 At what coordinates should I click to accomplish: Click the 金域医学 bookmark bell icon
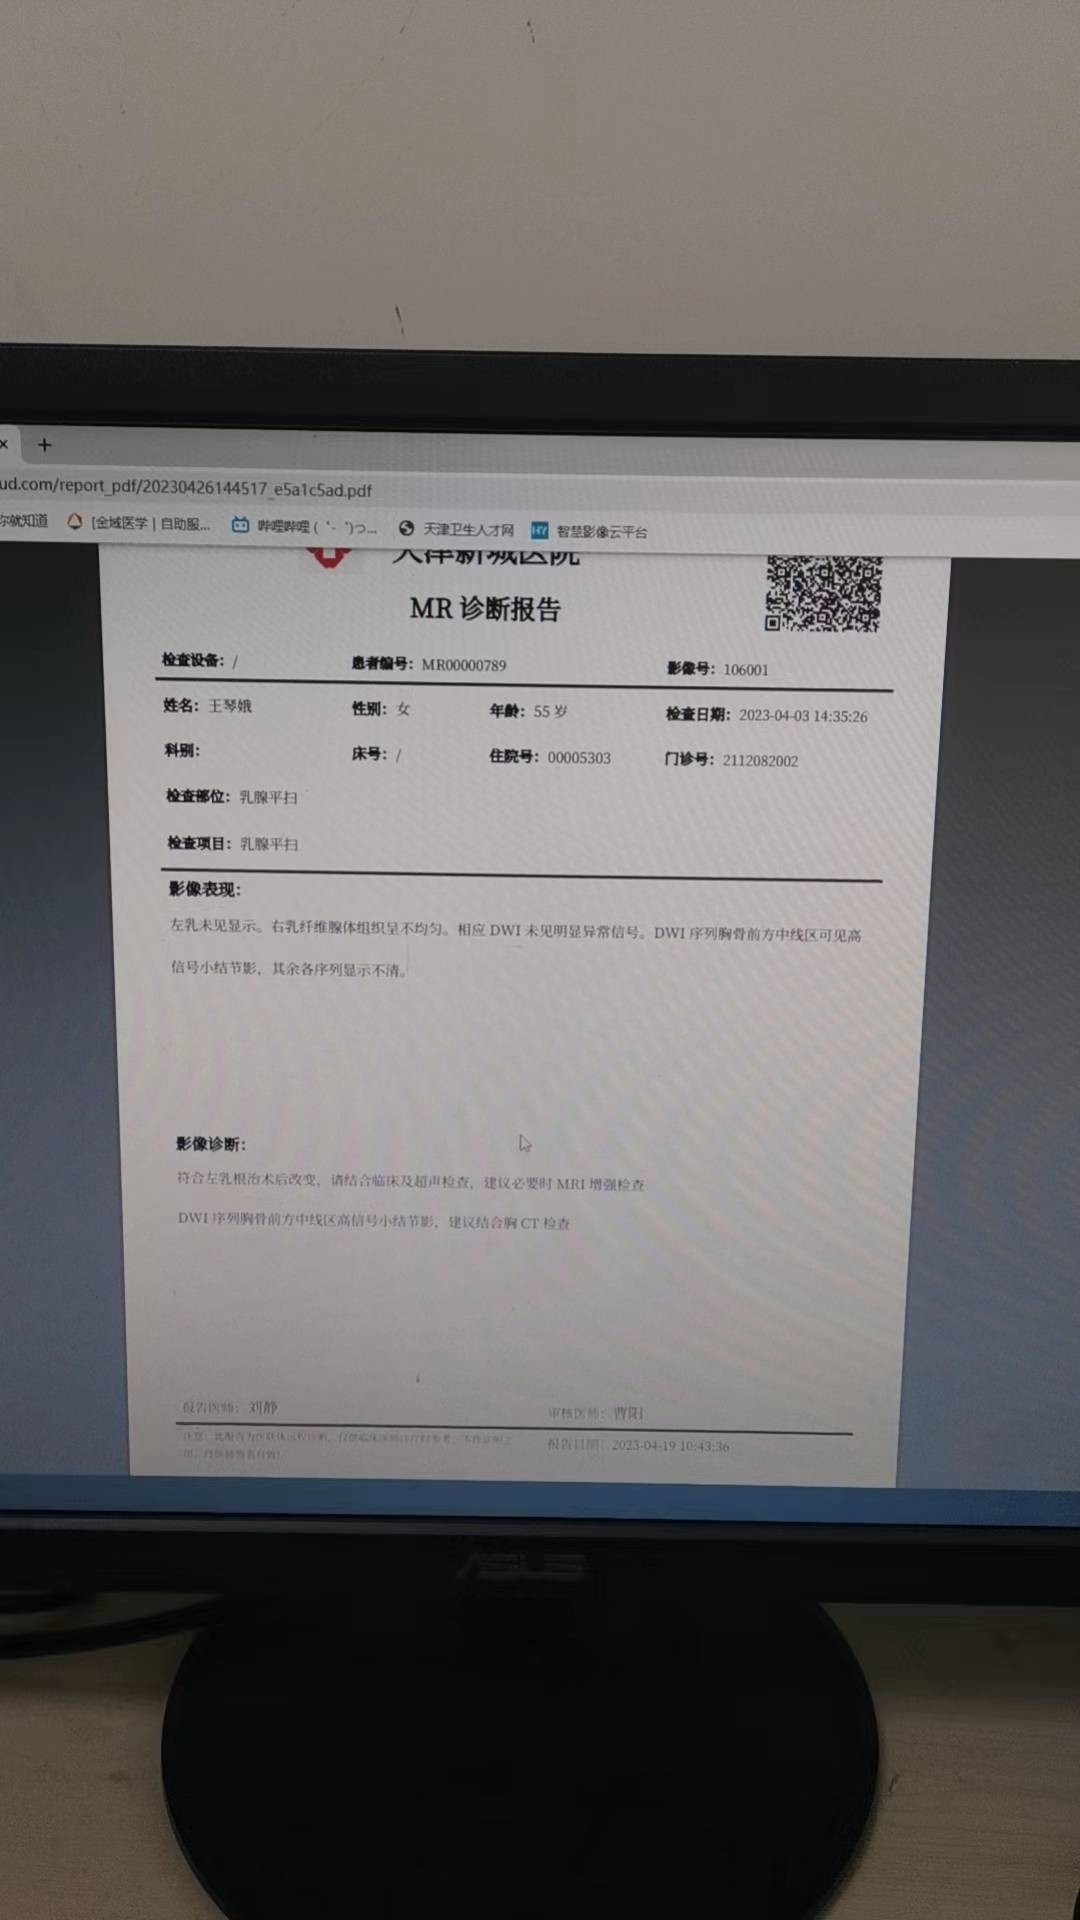coord(75,522)
